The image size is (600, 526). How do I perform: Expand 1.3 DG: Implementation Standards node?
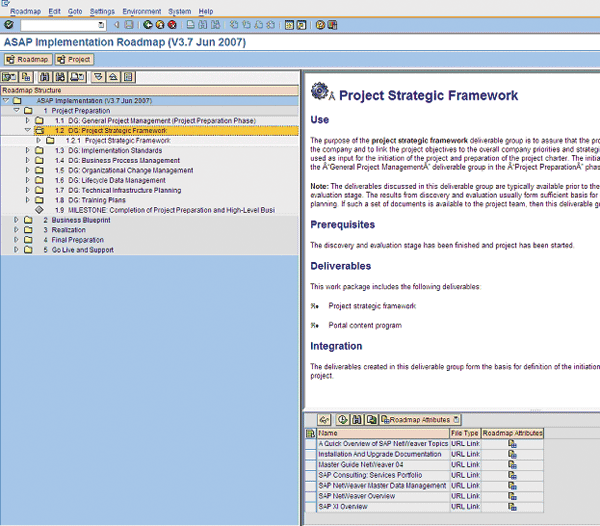[x=28, y=150]
